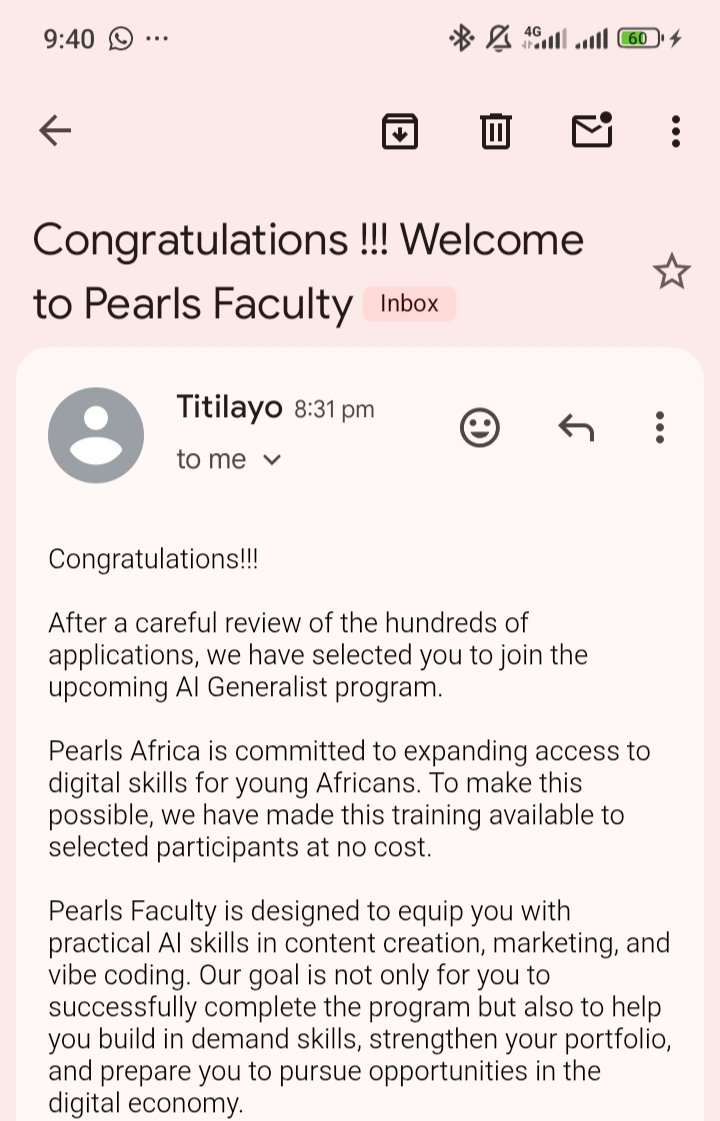Tap the WhatsApp notification icon
The height and width of the screenshot is (1121, 720).
(121, 38)
